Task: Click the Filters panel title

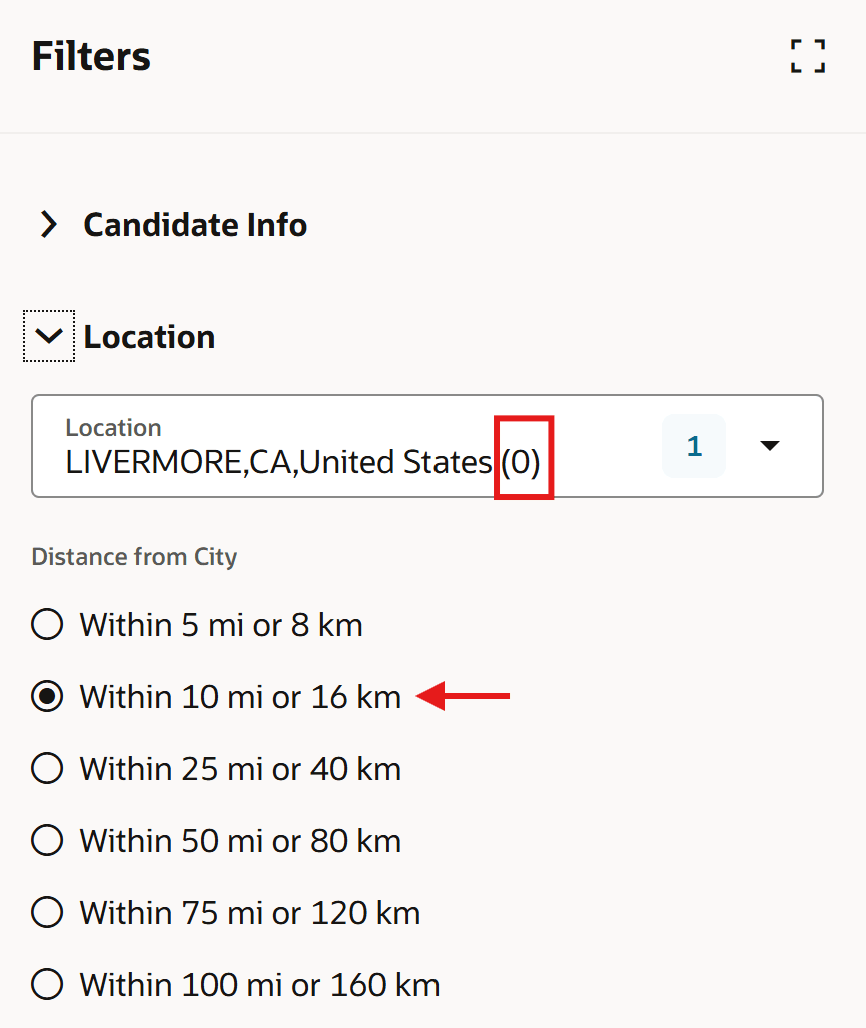Action: 90,57
